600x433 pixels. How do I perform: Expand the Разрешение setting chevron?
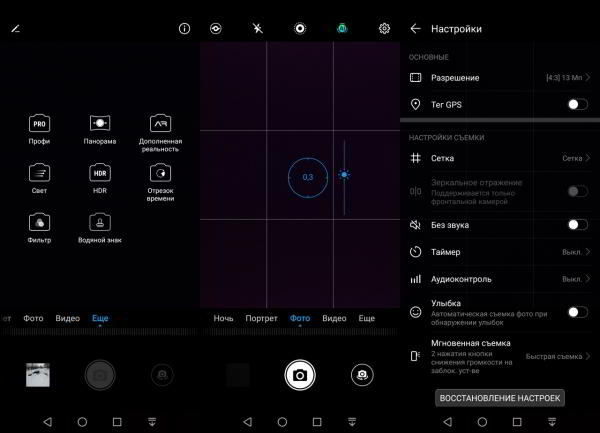coord(588,78)
